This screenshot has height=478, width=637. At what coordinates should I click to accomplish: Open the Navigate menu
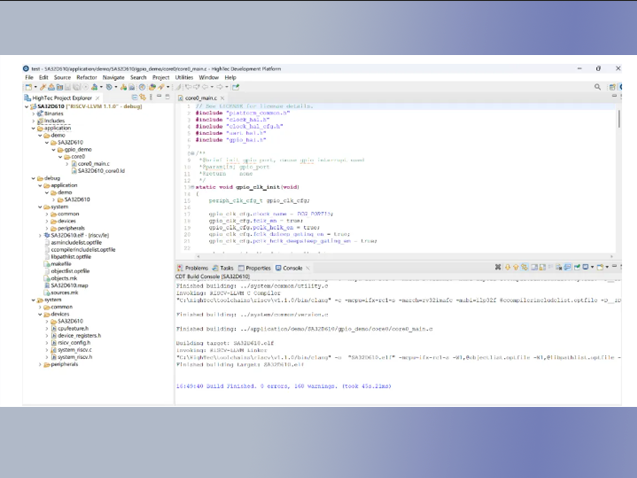[x=113, y=78]
